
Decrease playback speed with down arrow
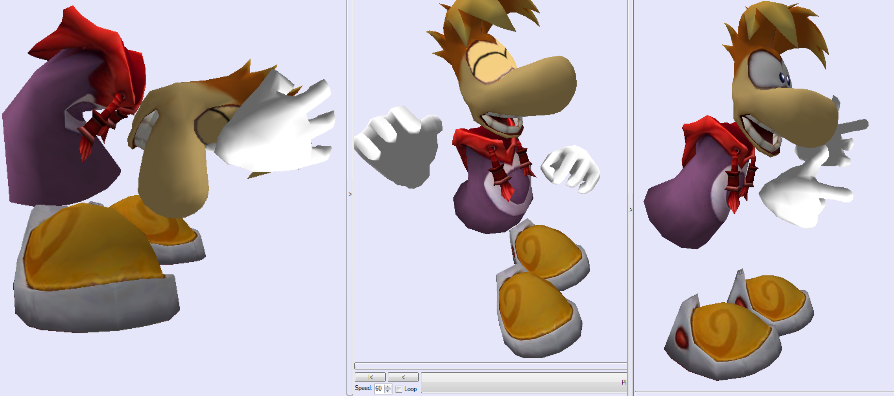click(388, 391)
